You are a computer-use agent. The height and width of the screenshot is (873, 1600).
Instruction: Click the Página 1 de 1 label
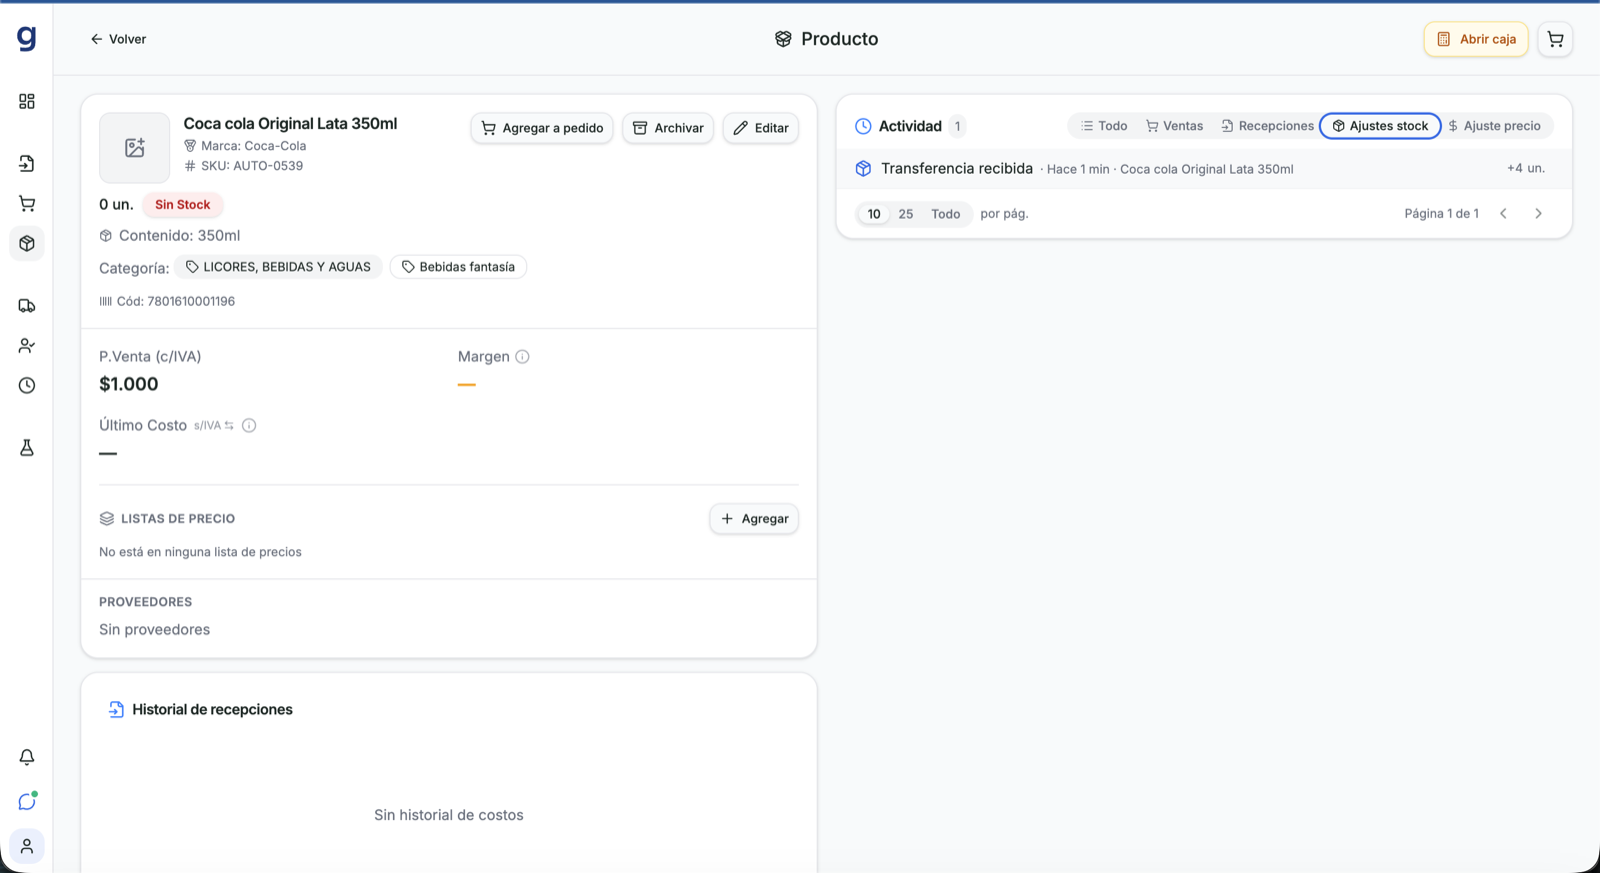coord(1441,214)
